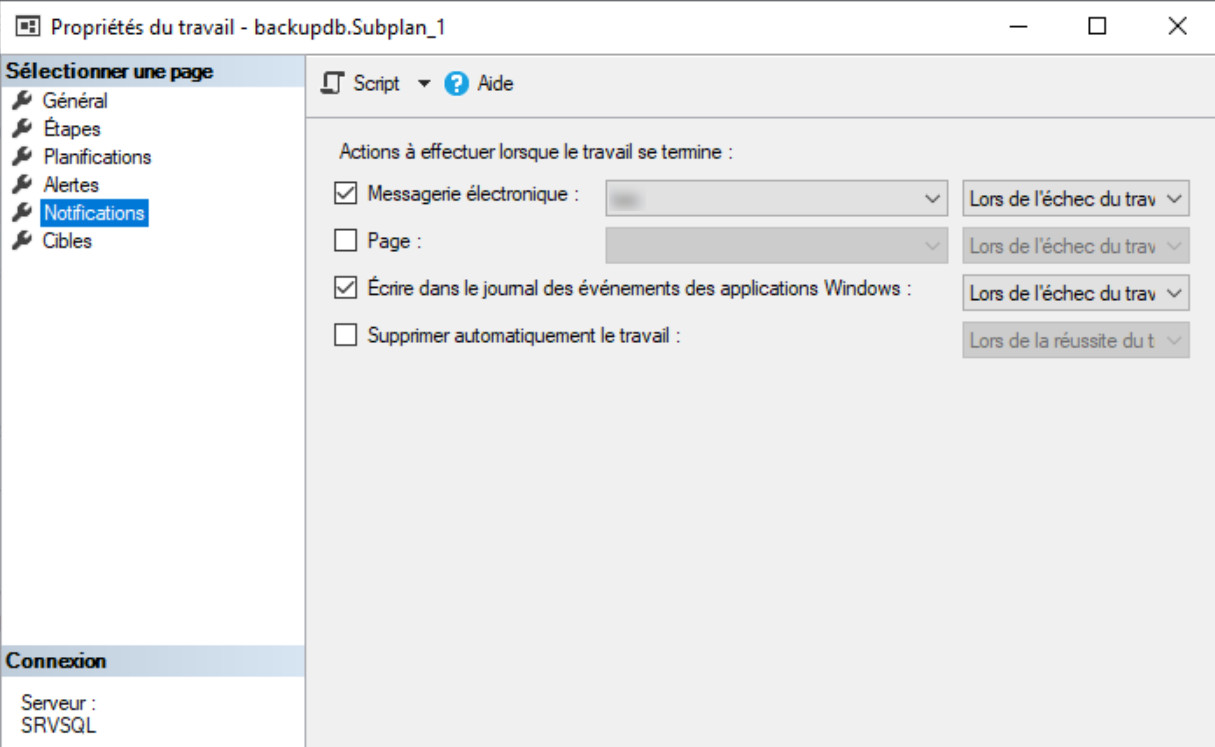Click the wrench icon beside Général
1215x747 pixels.
tap(20, 101)
